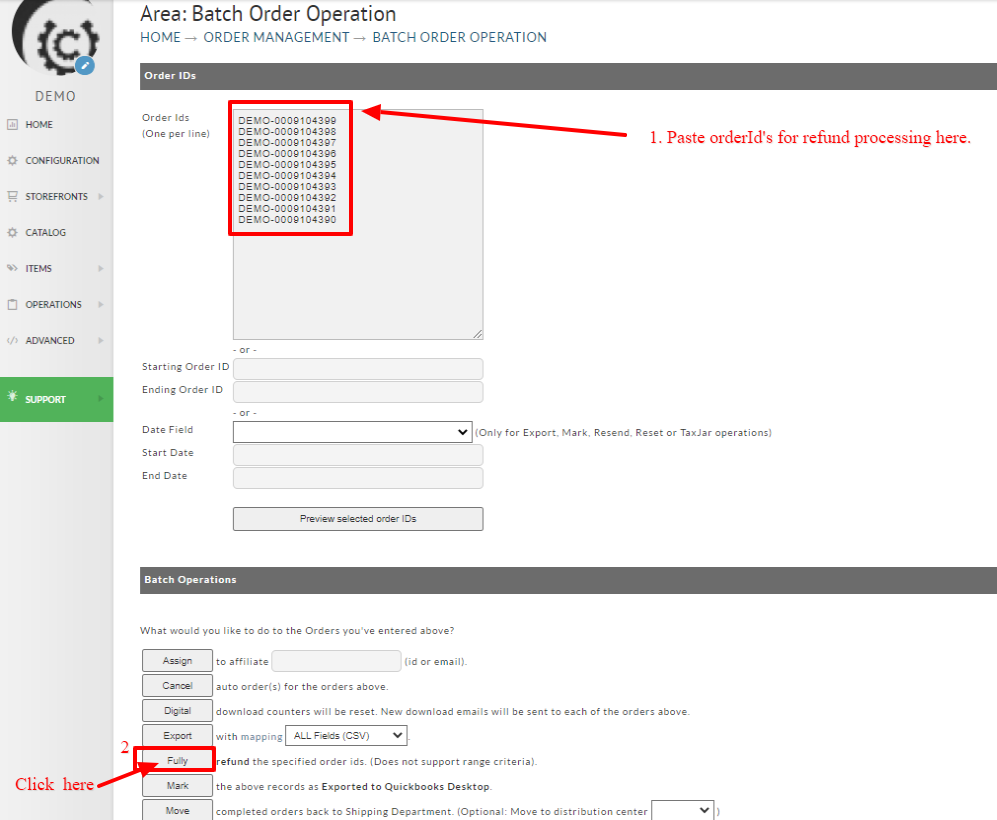The image size is (997, 820).
Task: Click the Storefronts cart icon
Action: (x=12, y=196)
